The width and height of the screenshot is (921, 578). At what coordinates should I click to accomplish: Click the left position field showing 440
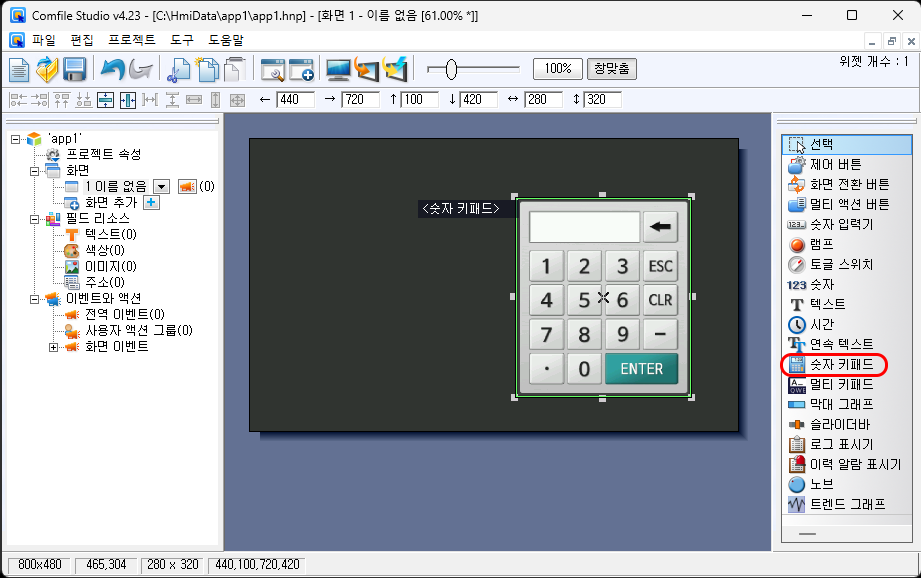pos(296,100)
